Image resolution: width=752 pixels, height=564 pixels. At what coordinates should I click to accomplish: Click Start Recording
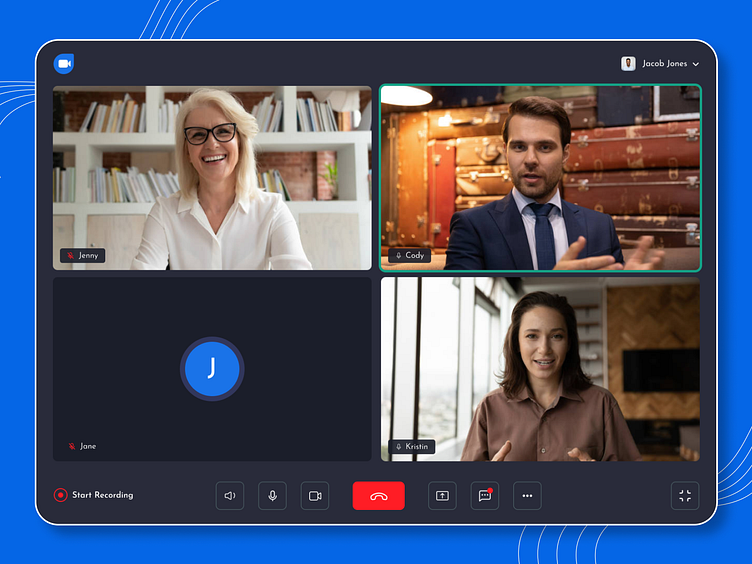tap(94, 495)
